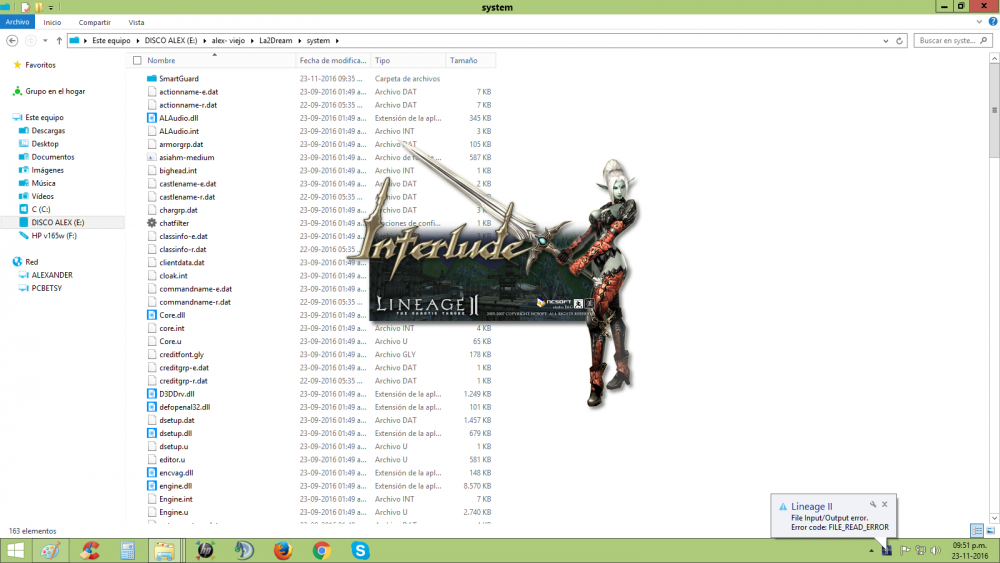Click the Windows Start button
The height and width of the screenshot is (563, 1000).
point(15,550)
